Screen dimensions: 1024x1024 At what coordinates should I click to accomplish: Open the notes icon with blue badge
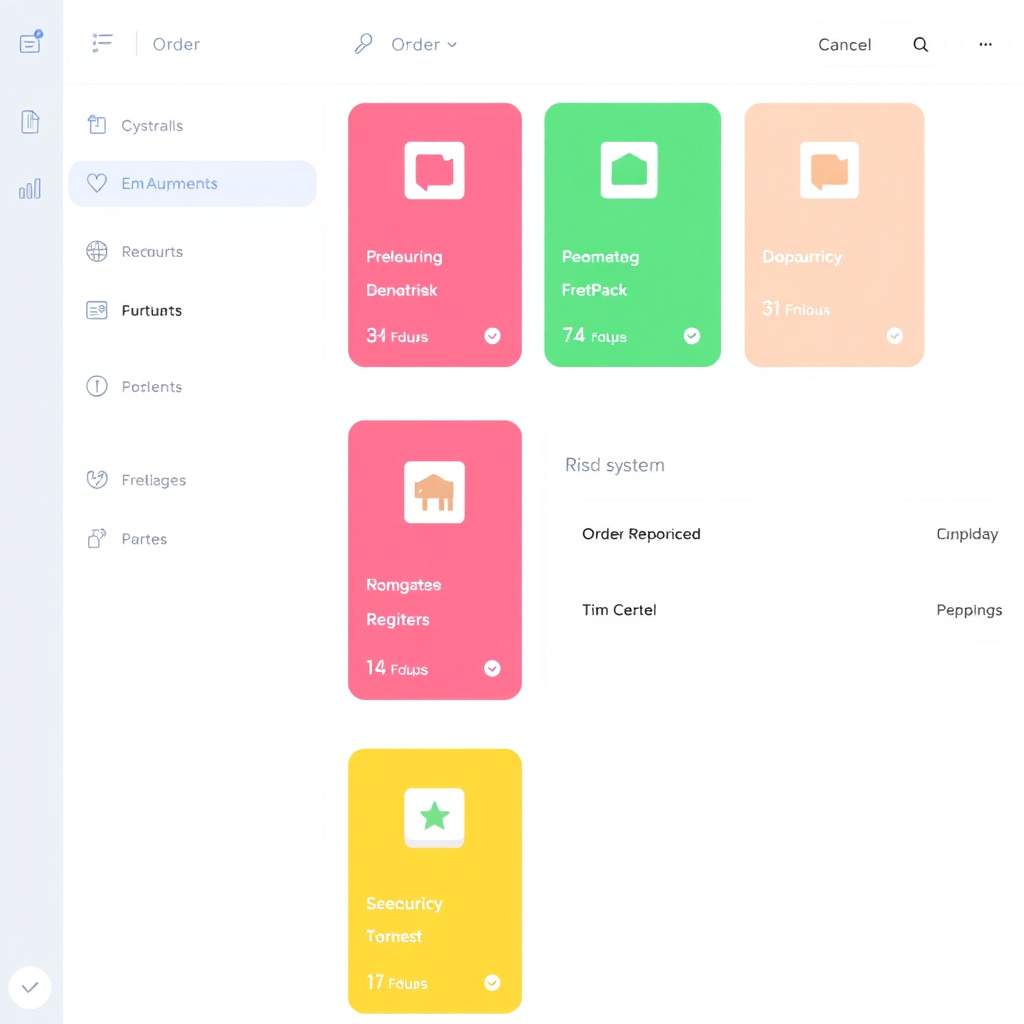[x=30, y=42]
